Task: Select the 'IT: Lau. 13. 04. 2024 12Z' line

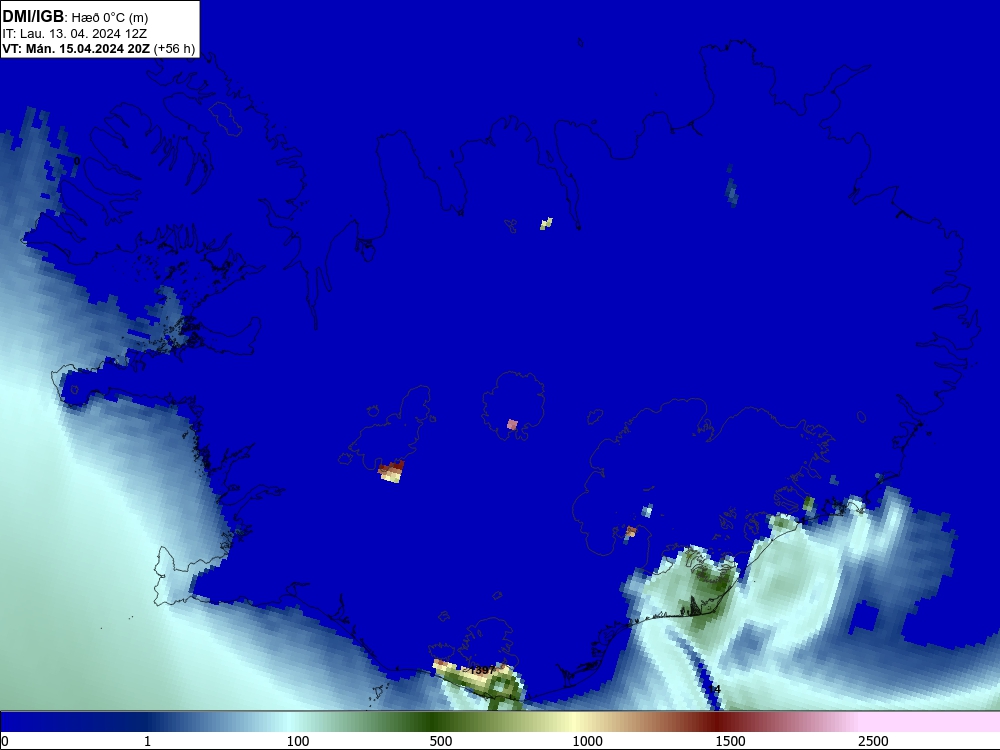Action: pos(75,34)
